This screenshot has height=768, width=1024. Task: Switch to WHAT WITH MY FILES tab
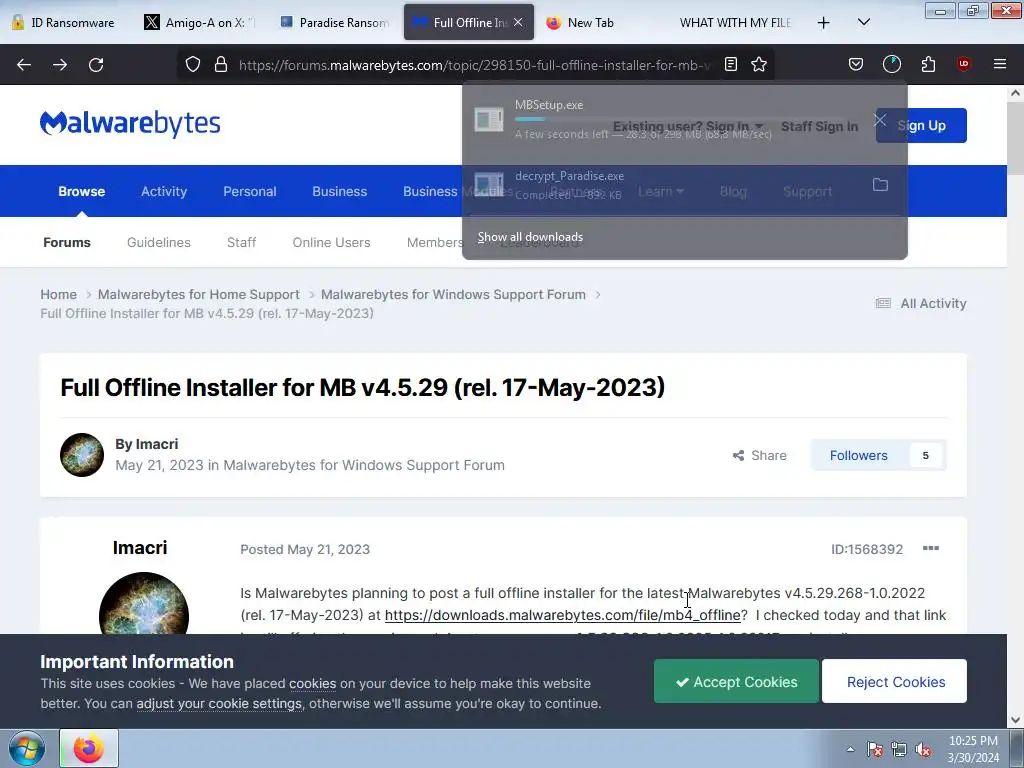point(735,22)
